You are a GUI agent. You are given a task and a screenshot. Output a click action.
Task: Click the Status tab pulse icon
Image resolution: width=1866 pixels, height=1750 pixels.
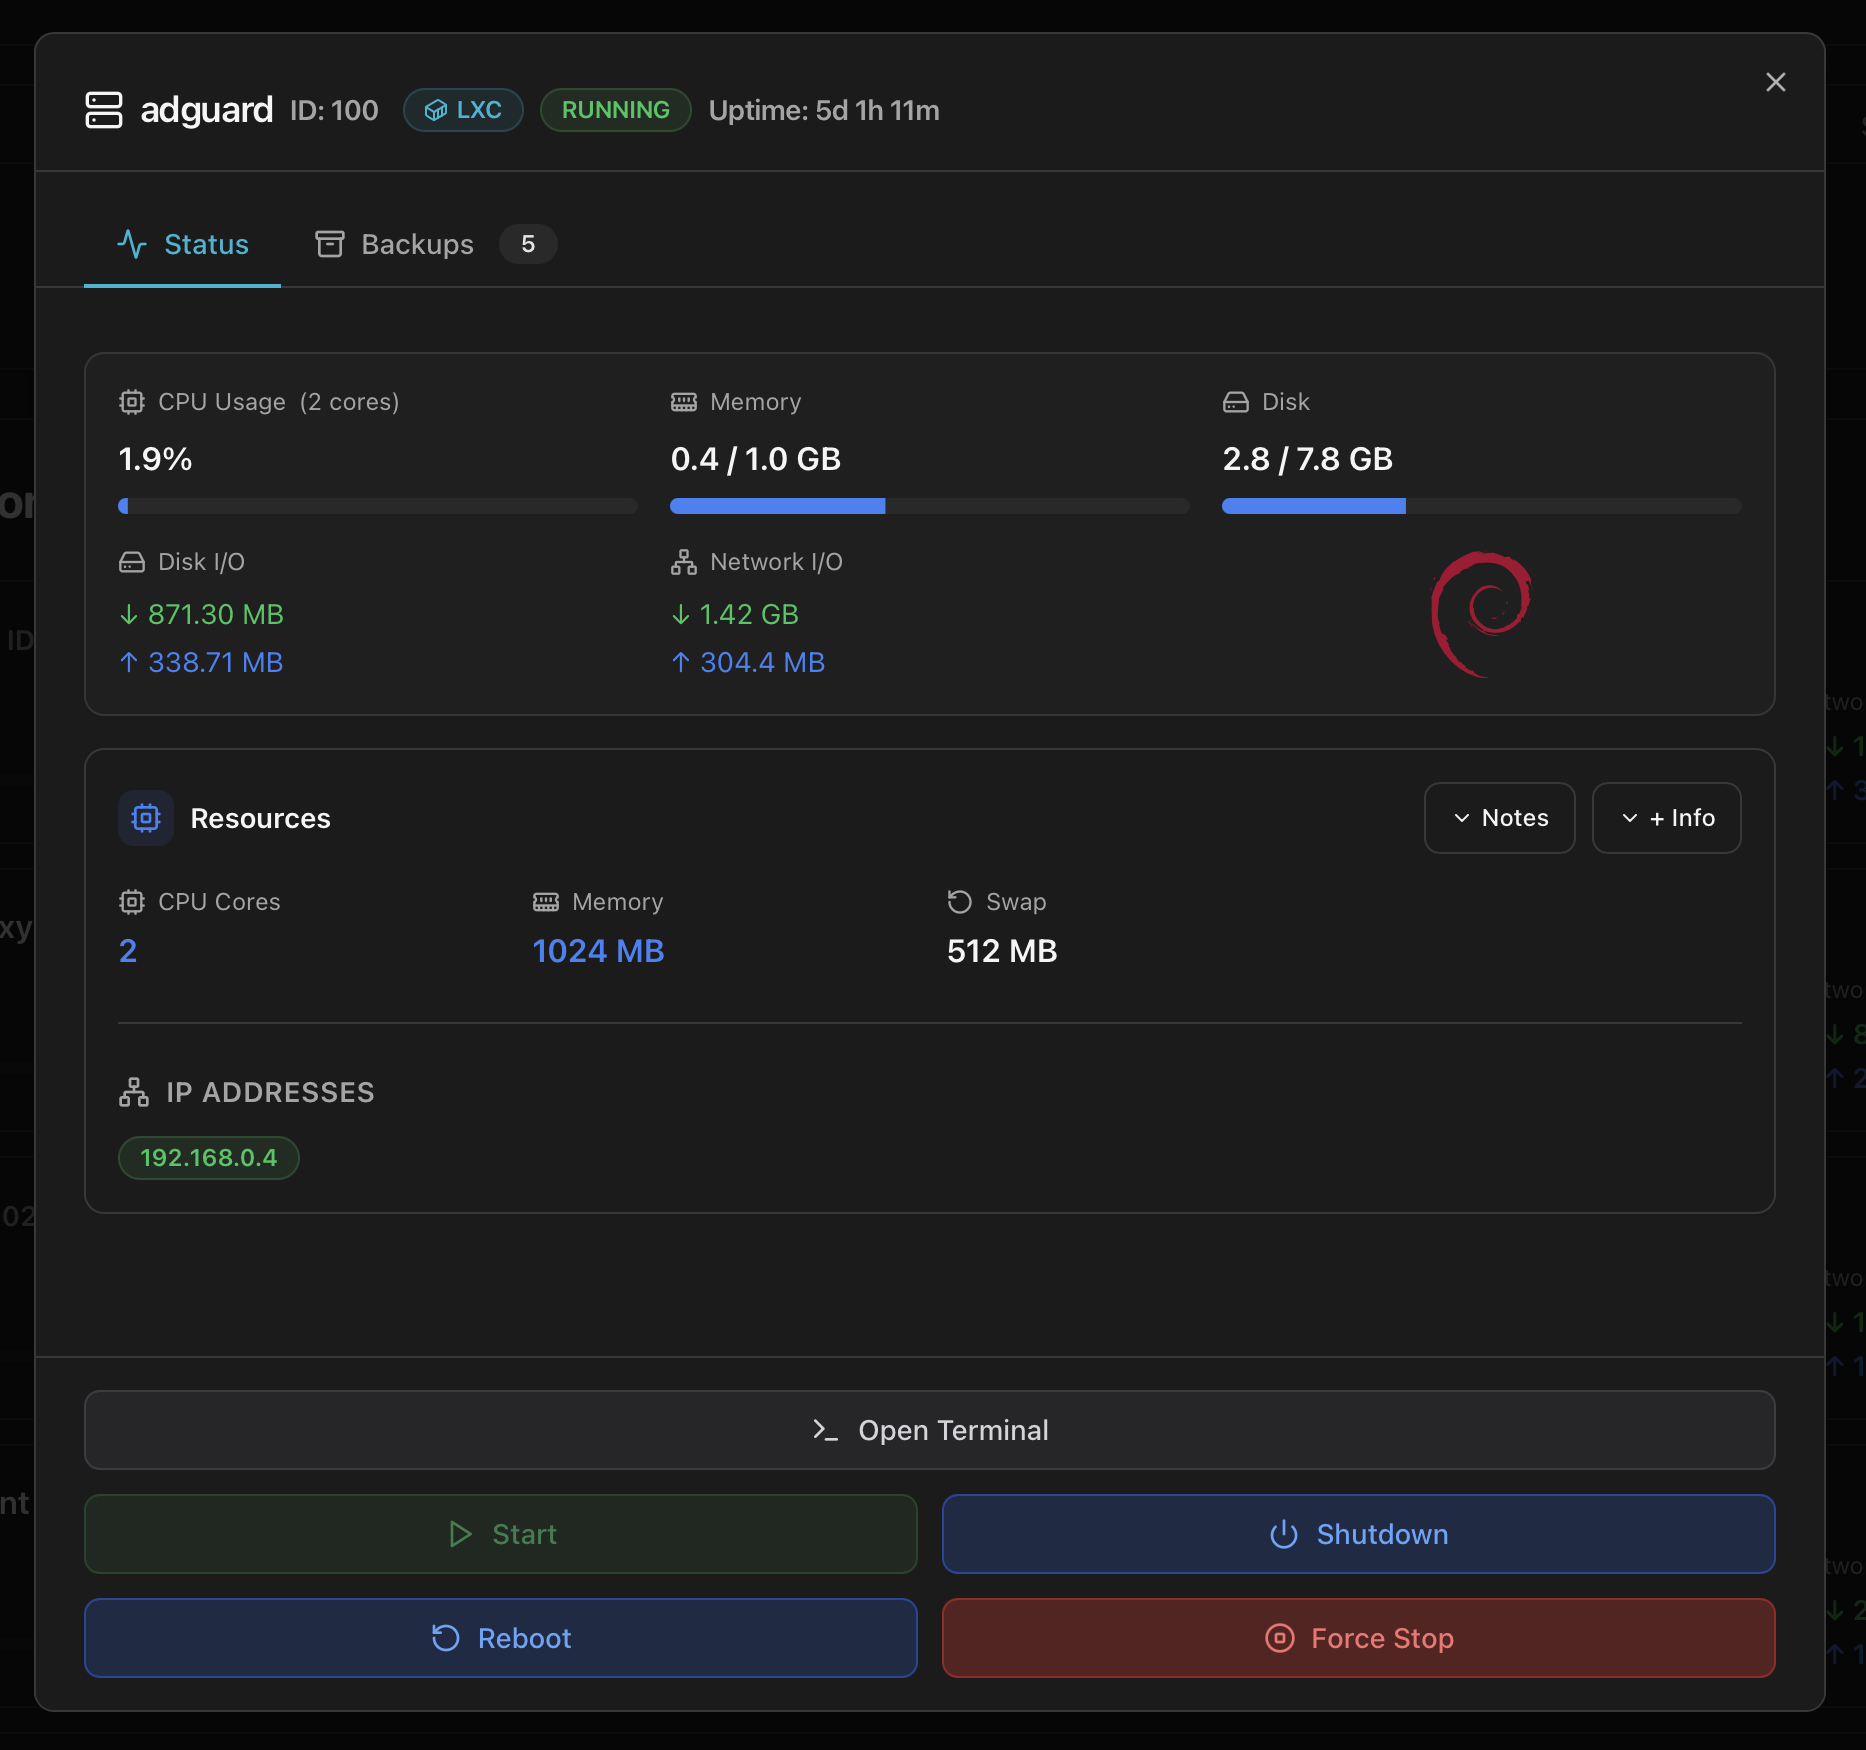point(132,244)
